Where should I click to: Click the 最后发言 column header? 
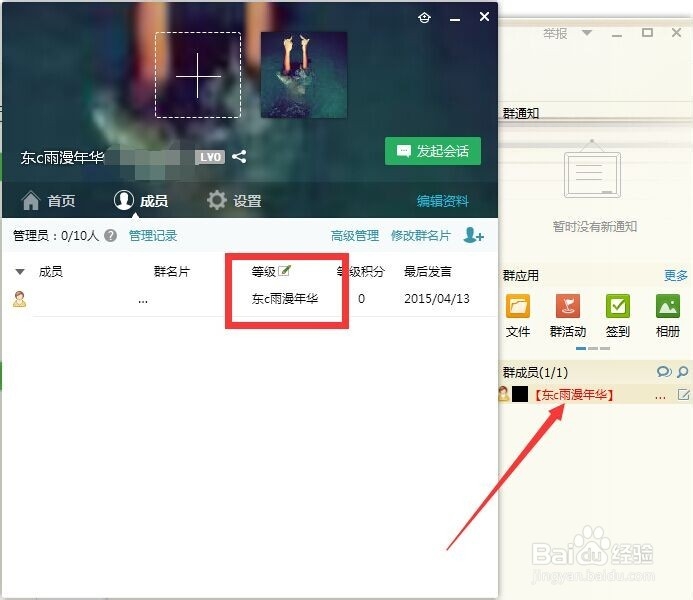pyautogui.click(x=428, y=271)
